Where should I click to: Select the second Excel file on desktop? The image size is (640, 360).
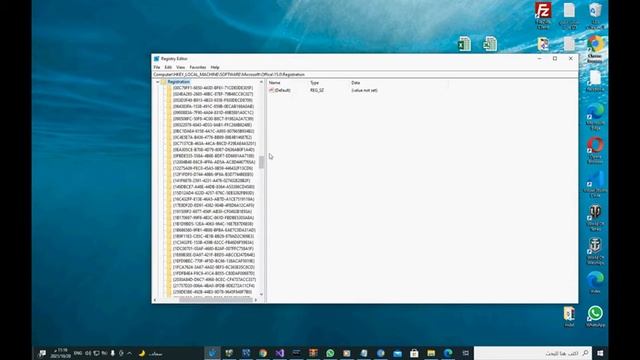pyautogui.click(x=490, y=44)
